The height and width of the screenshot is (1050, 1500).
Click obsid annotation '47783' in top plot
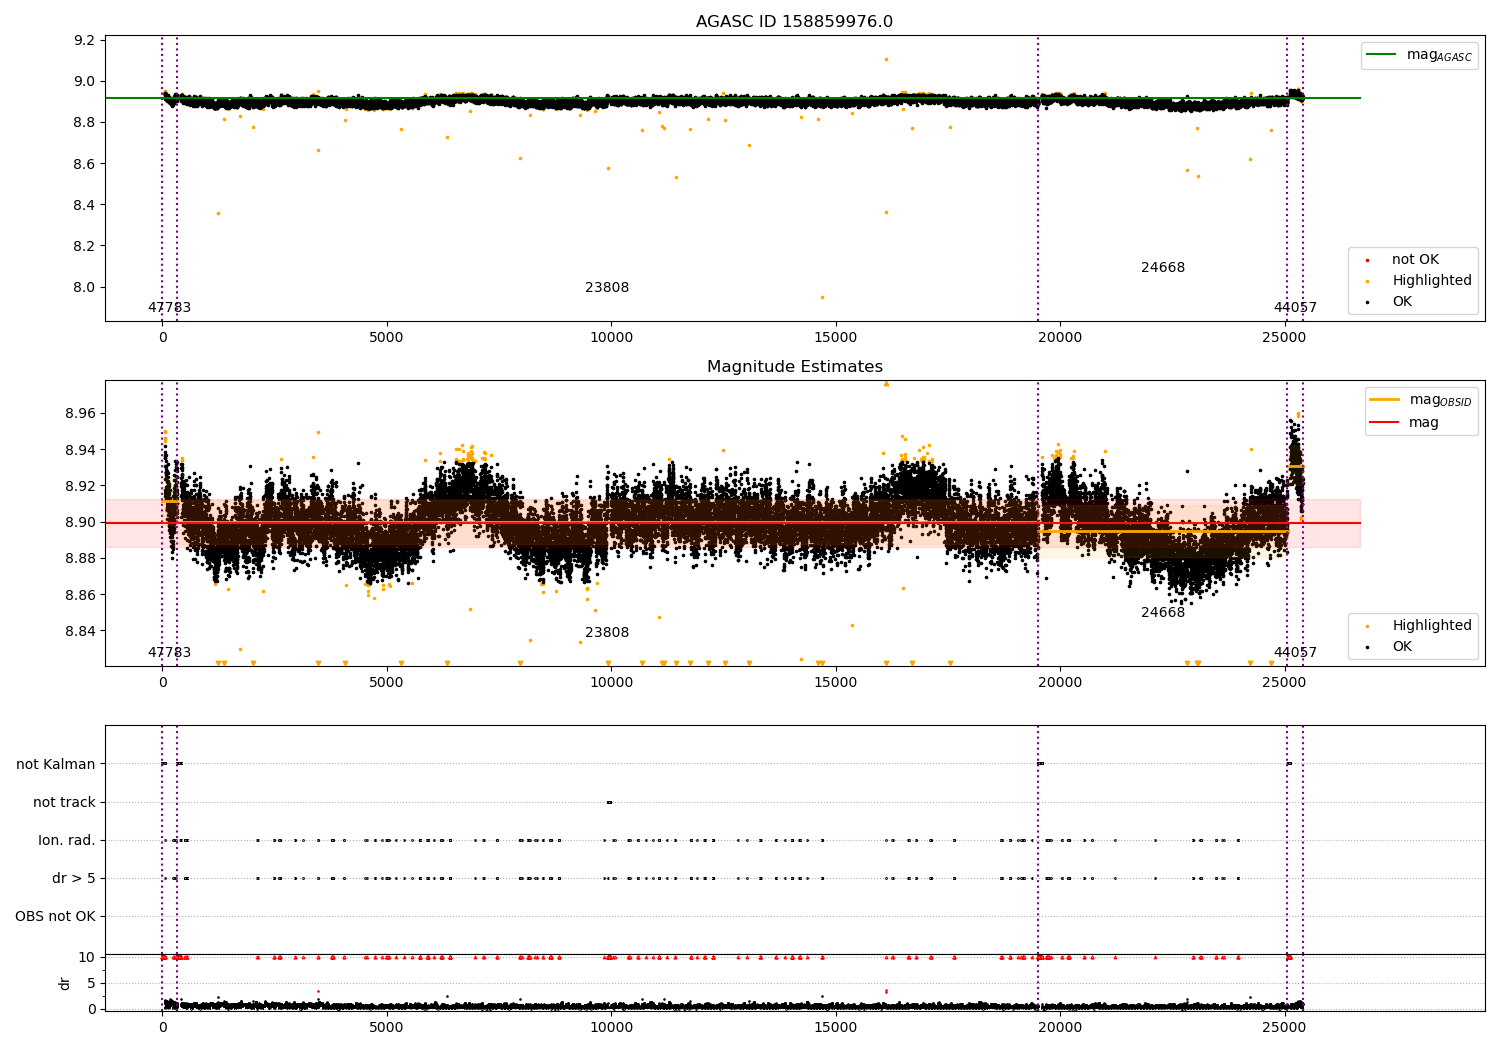pyautogui.click(x=169, y=308)
